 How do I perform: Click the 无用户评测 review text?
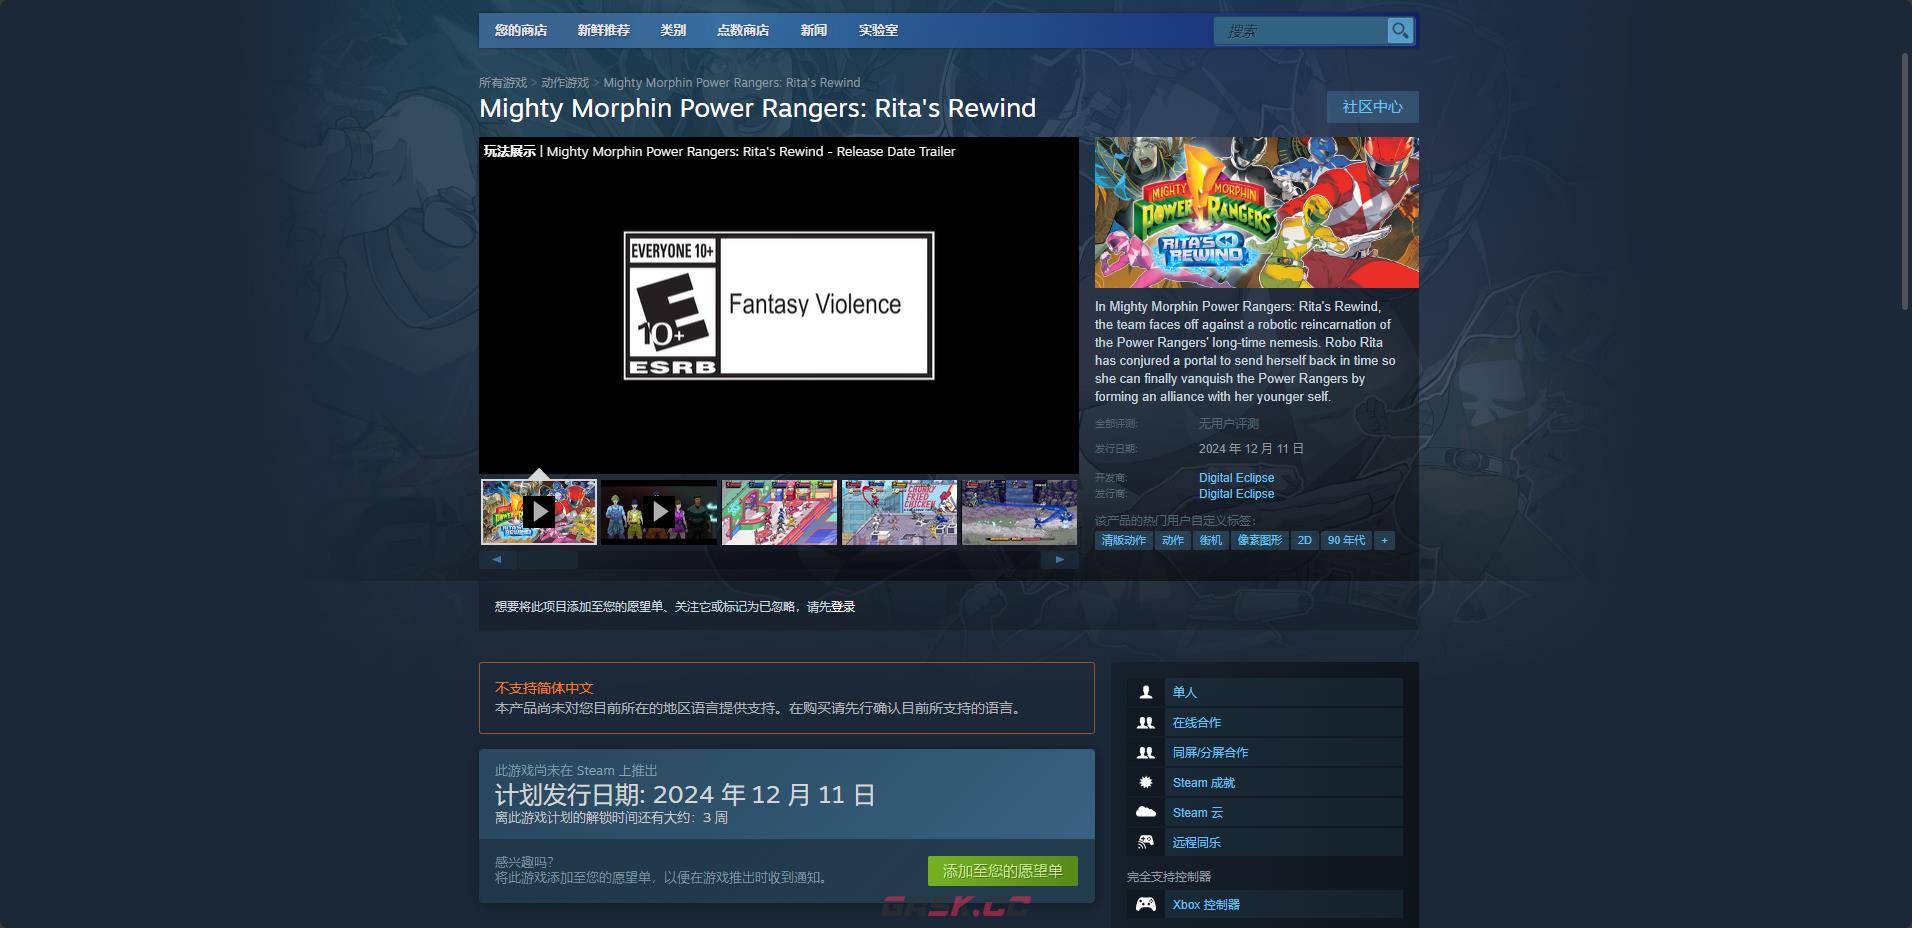coord(1229,424)
